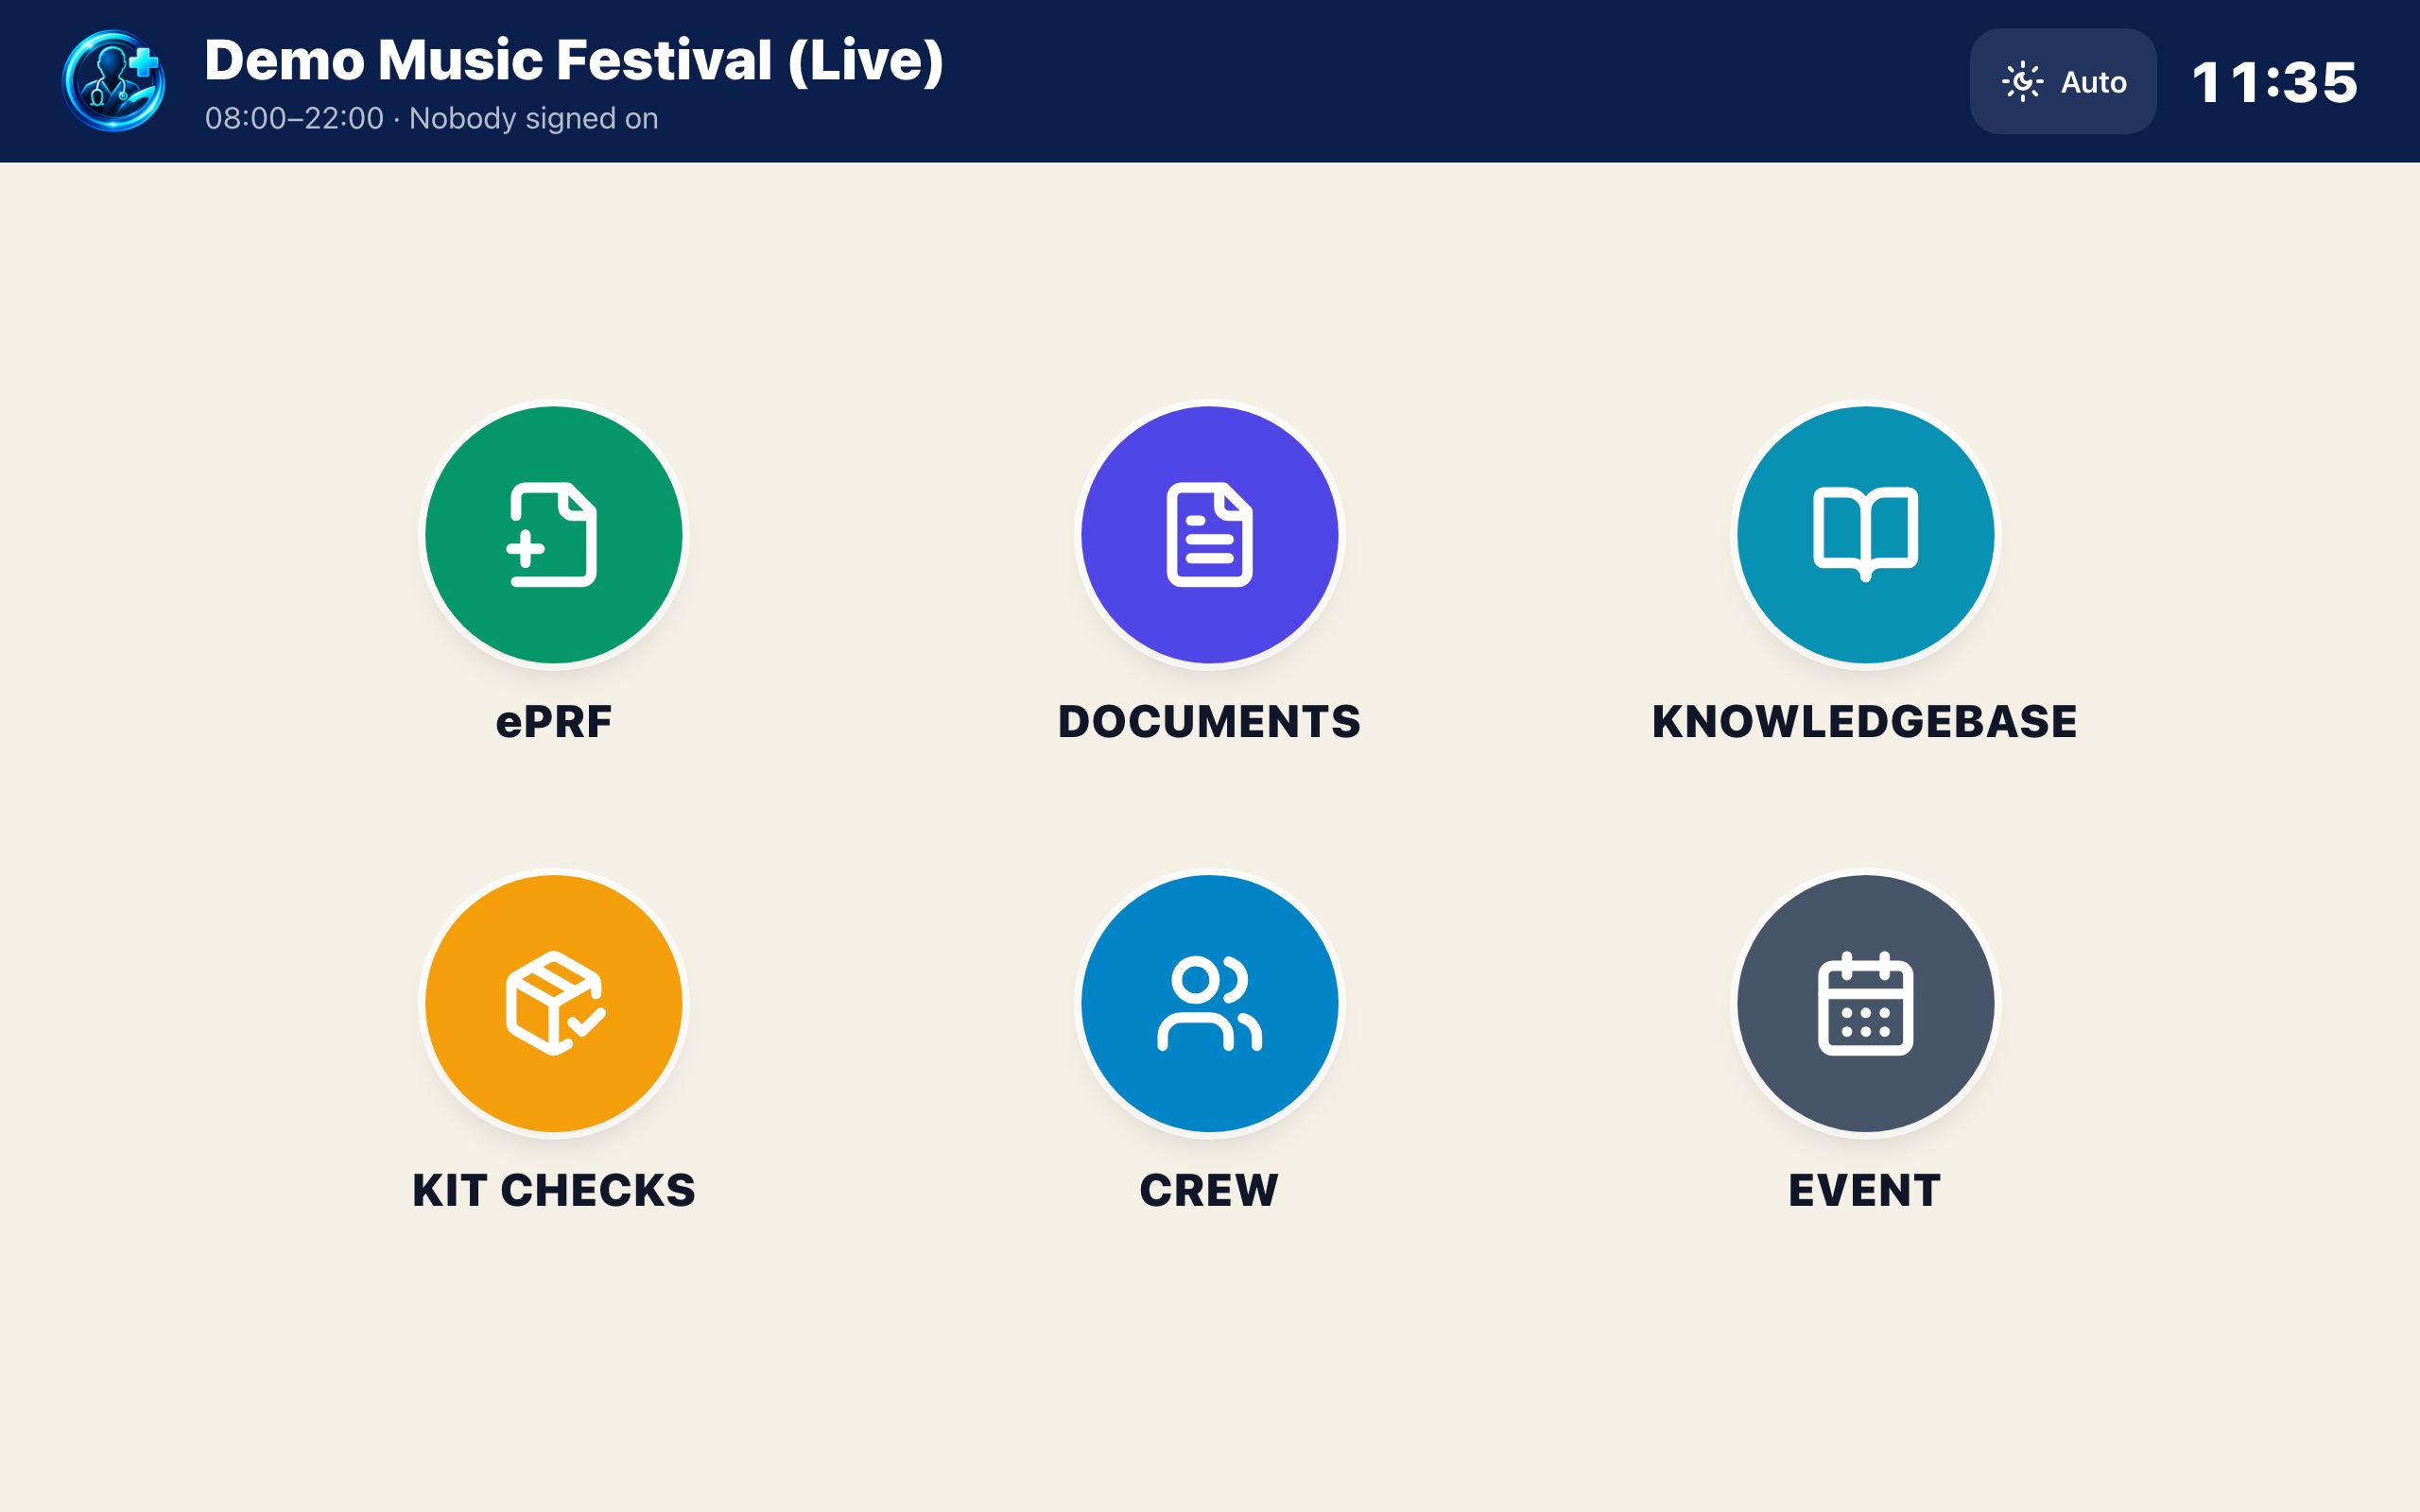2420x1512 pixels.
Task: Open the orange Kit Checks package icon
Action: tap(553, 1003)
